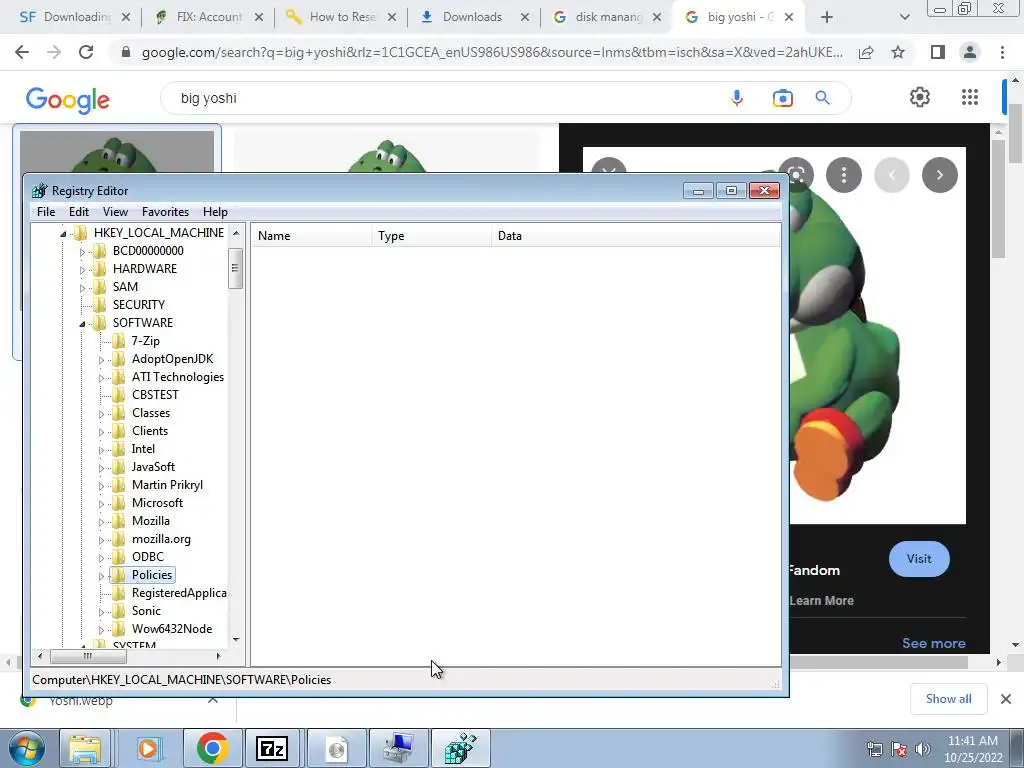The height and width of the screenshot is (768, 1024).
Task: Collapse the HKEY_LOCAL_MACHINE tree node
Action: pos(63,233)
